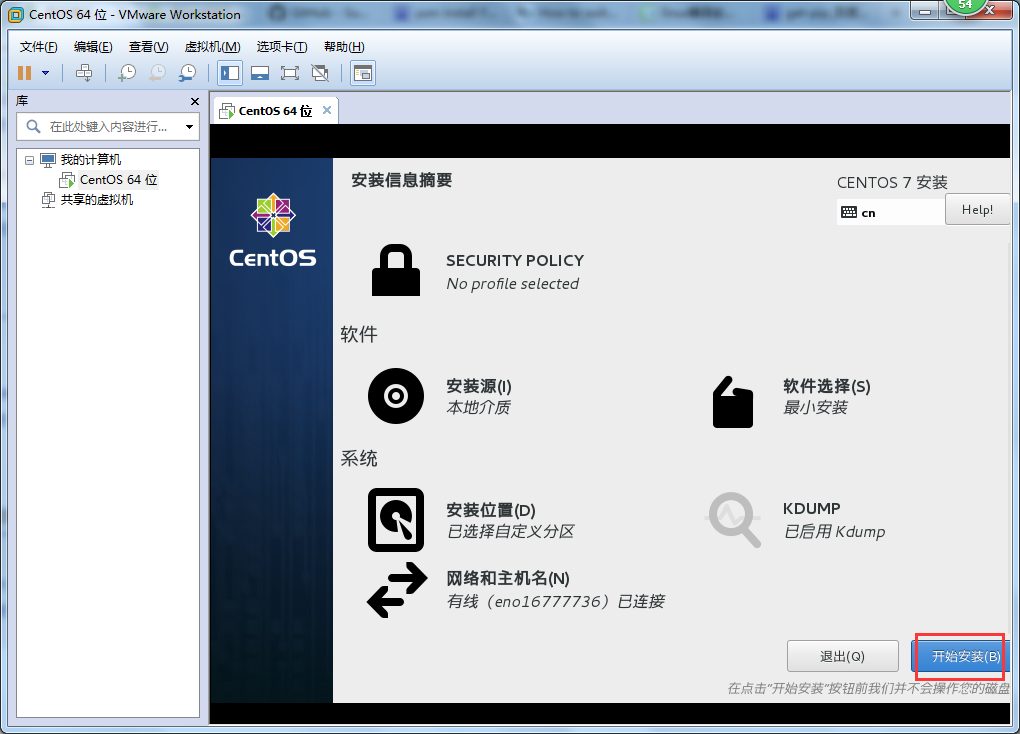Click the 已选择自定义分区 status text
The height and width of the screenshot is (734, 1020).
tap(510, 532)
